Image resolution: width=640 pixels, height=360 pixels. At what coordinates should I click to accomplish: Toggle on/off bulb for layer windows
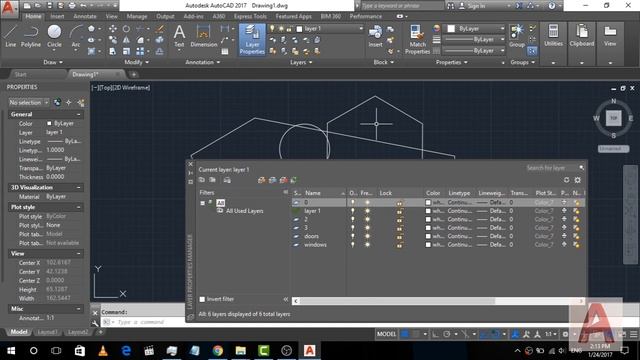coord(353,245)
